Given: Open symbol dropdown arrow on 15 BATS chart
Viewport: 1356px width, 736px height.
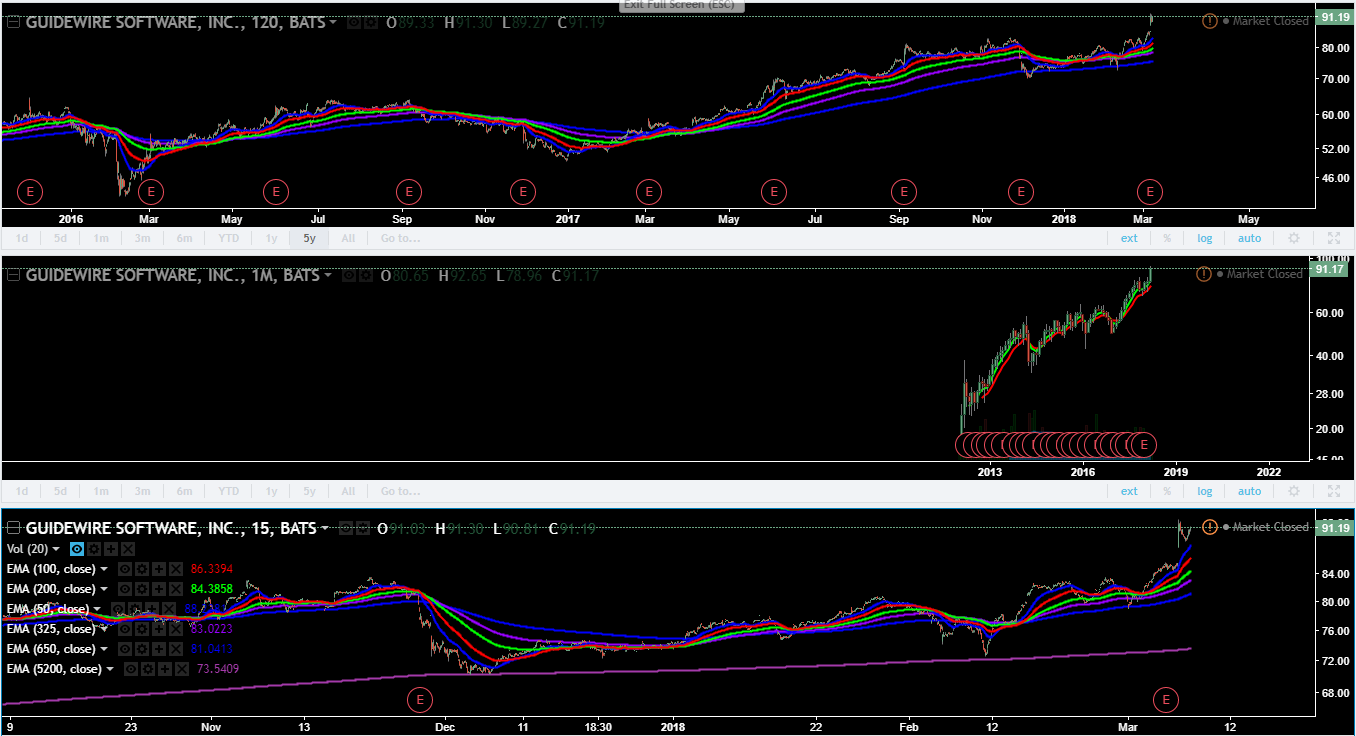Looking at the screenshot, I should point(325,528).
